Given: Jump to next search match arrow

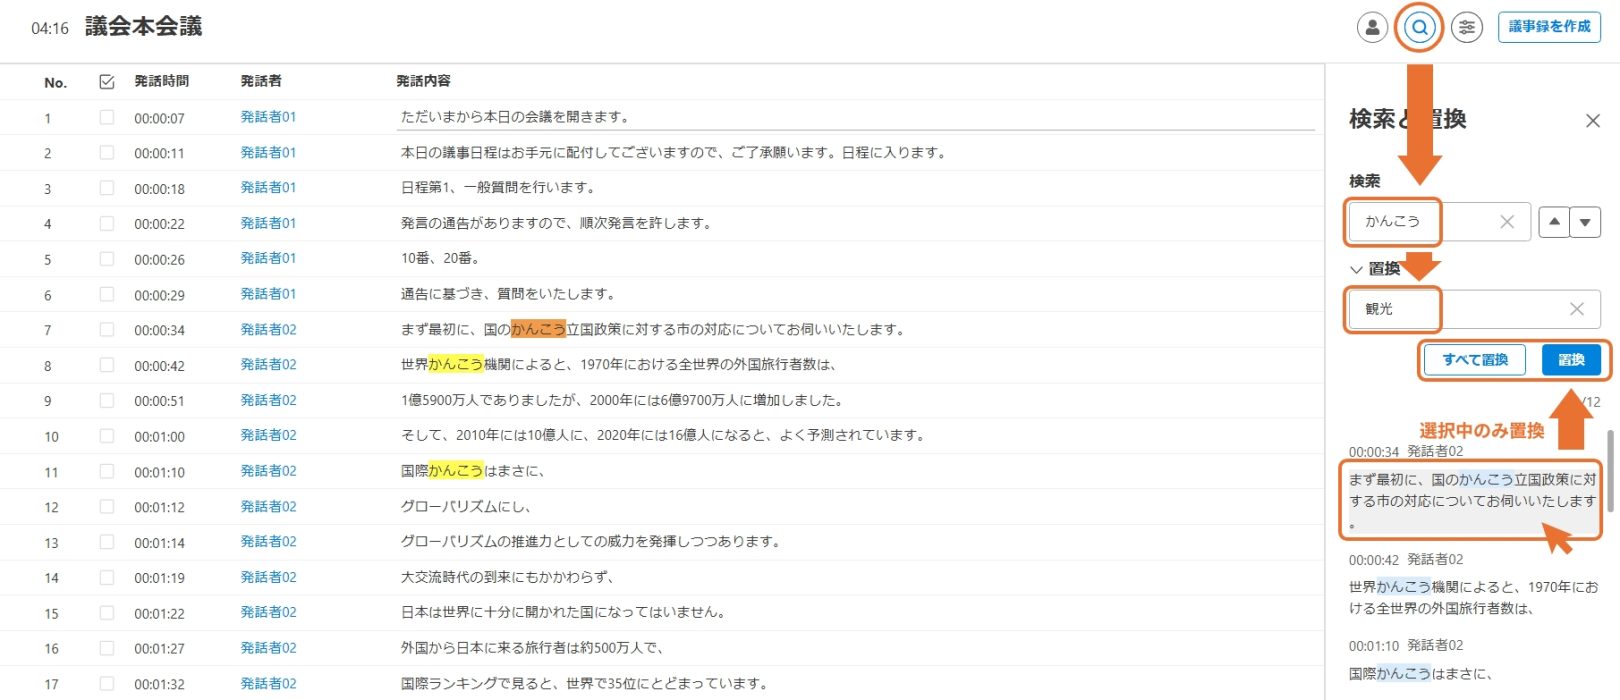Looking at the screenshot, I should [1585, 222].
